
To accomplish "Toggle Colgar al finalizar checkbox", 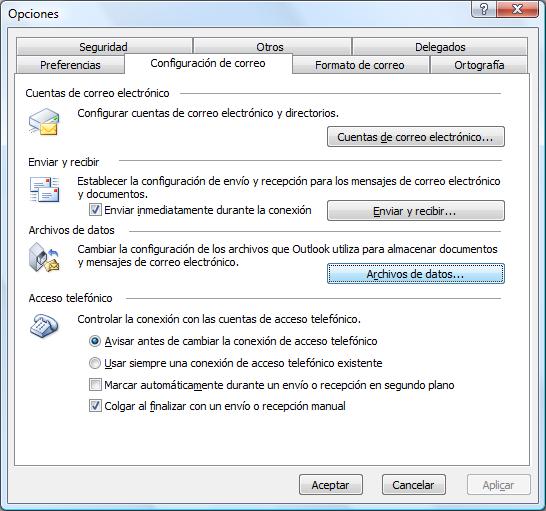I will (95, 406).
